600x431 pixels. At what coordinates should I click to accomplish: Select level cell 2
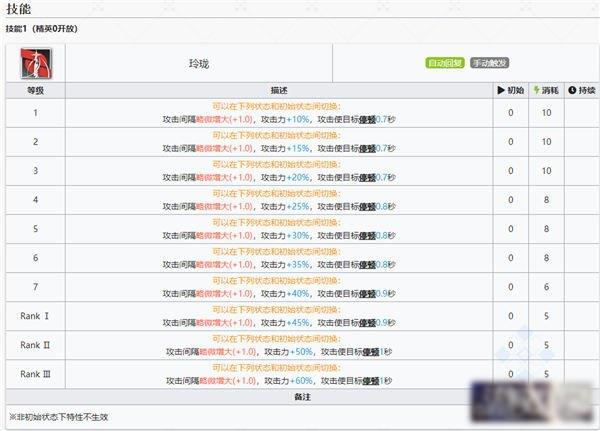36,142
